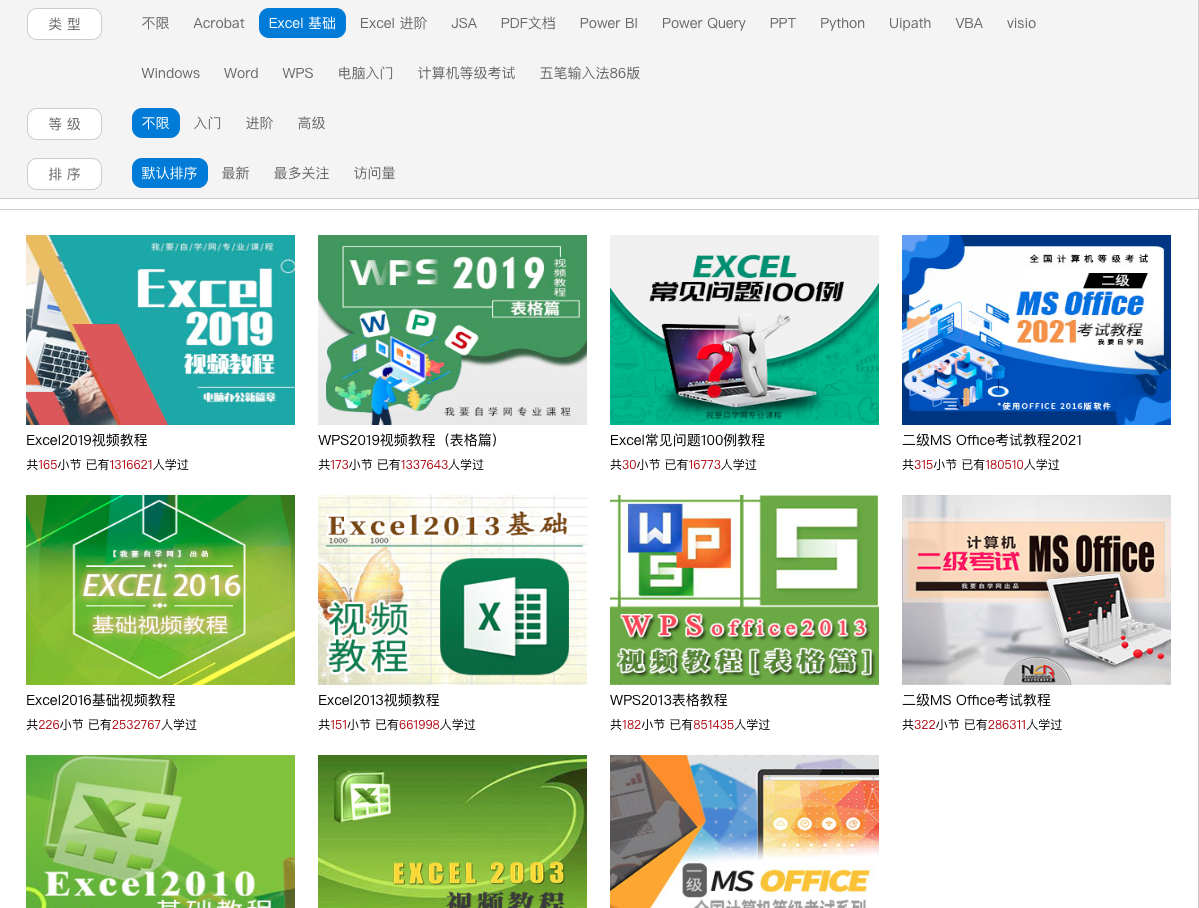Viewport: 1199px width, 908px height.
Task: Choose the VBA category
Action: click(x=969, y=23)
